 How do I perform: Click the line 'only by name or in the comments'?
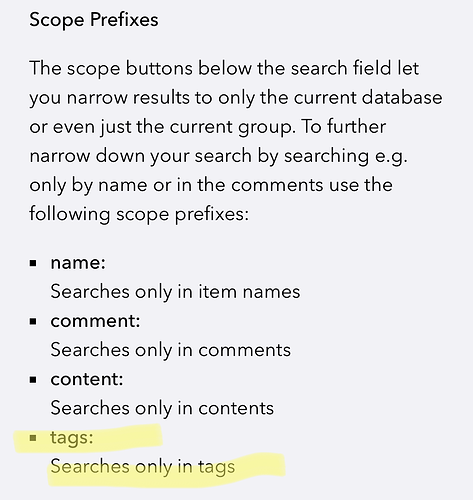pyautogui.click(x=211, y=185)
